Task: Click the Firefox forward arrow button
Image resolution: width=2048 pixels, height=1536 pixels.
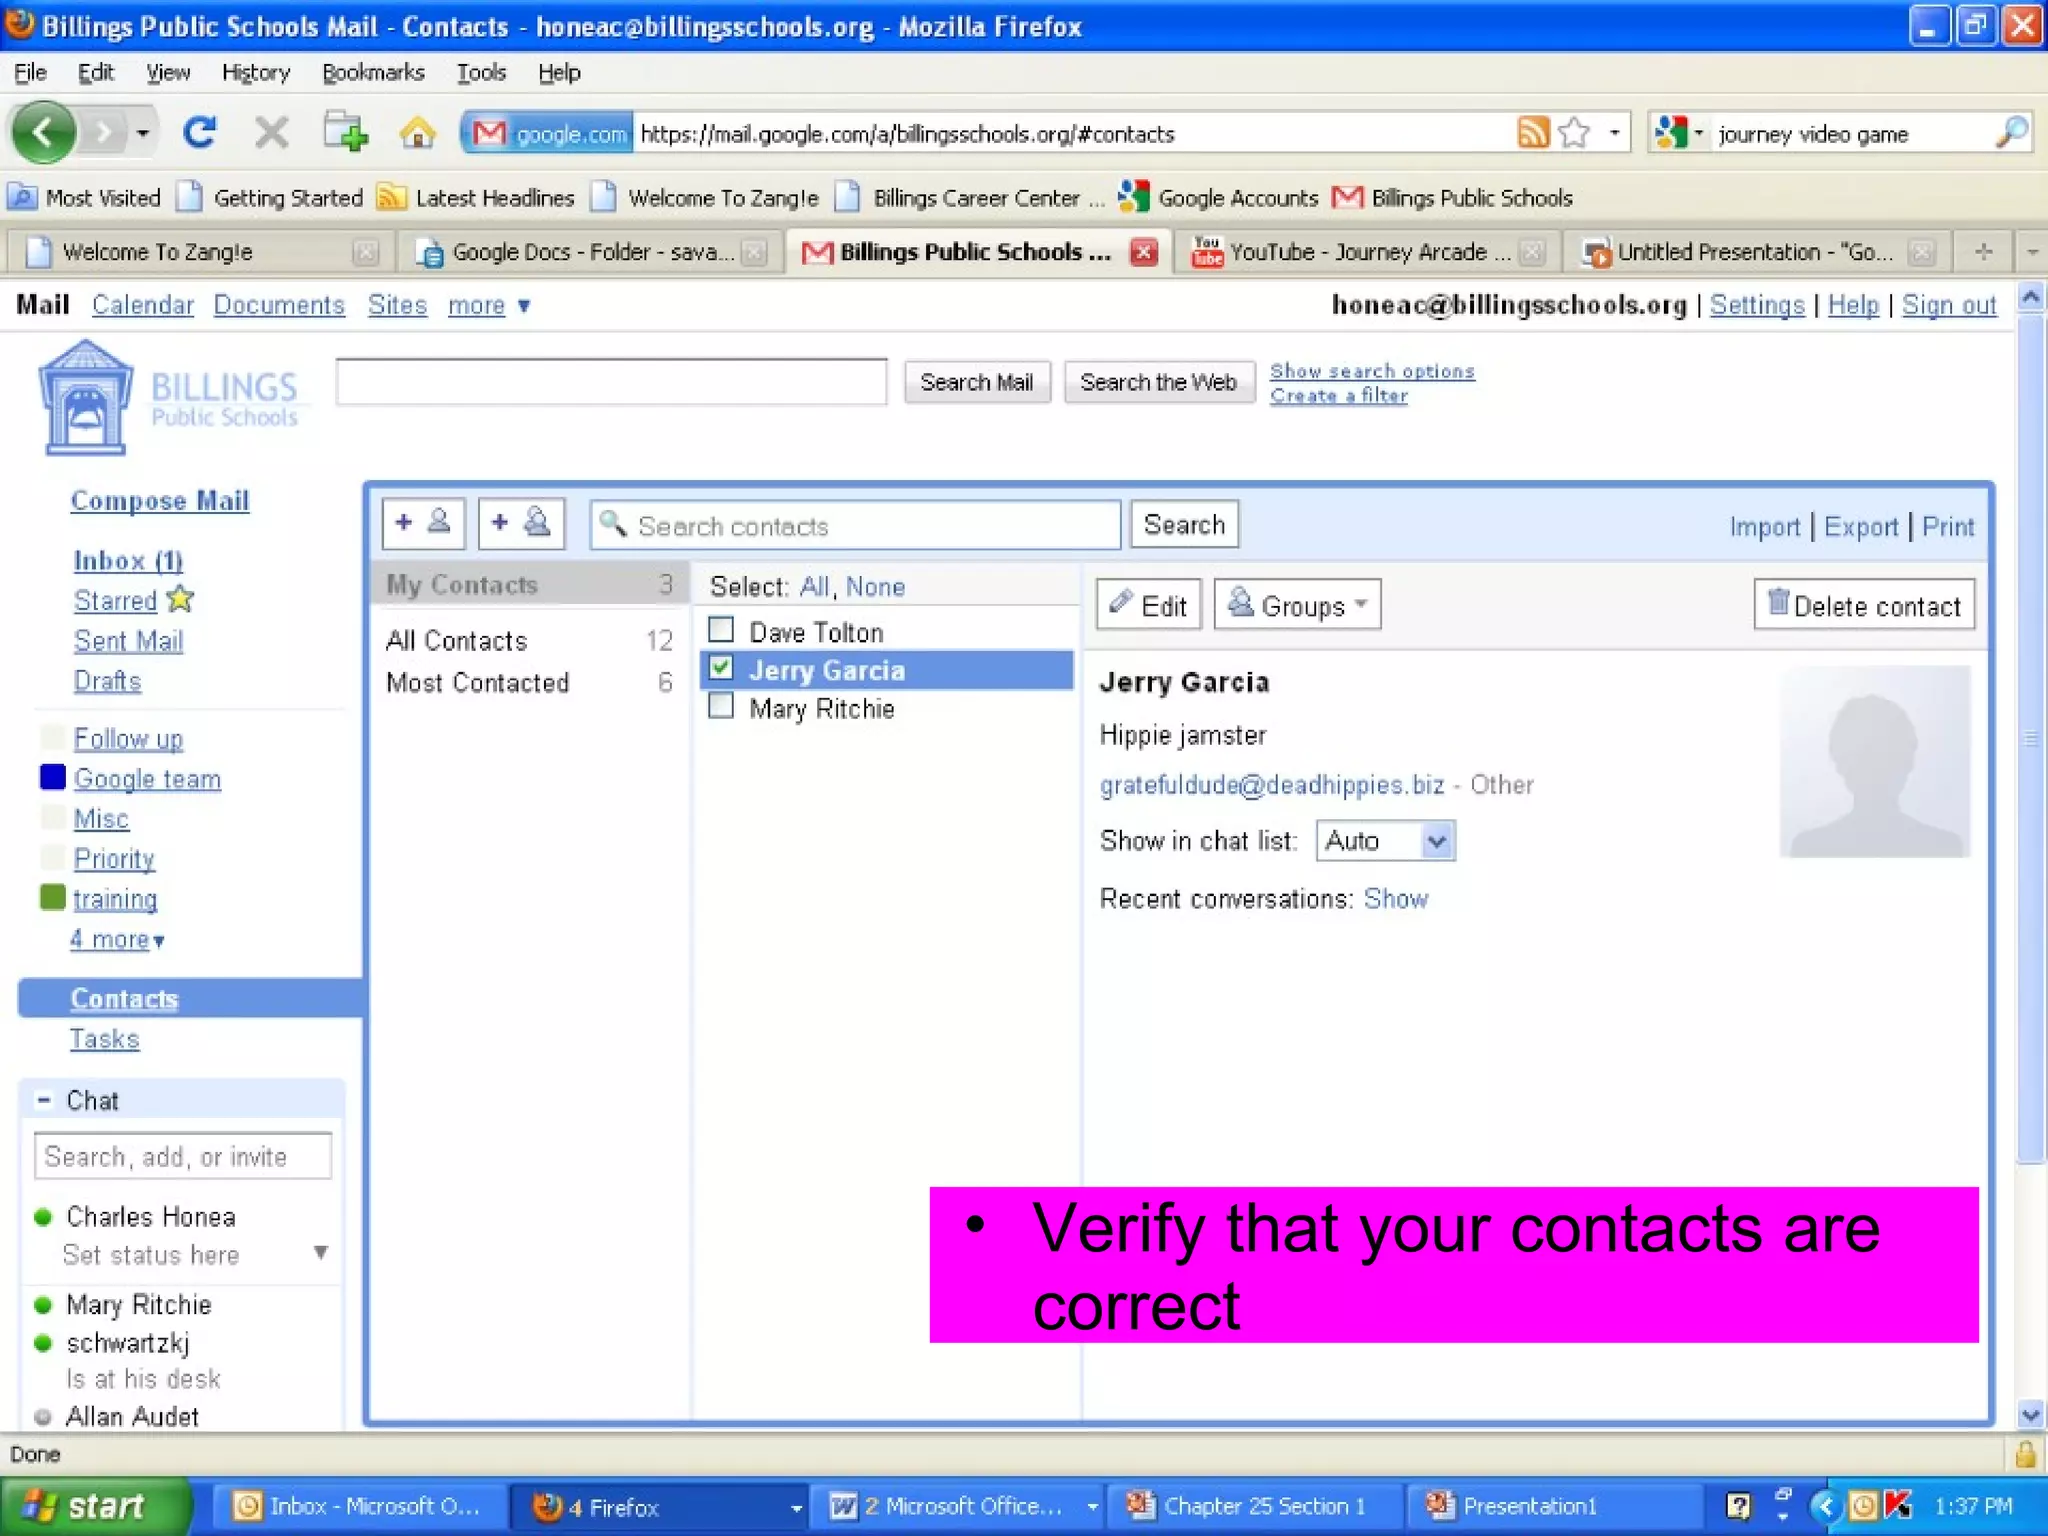Action: (x=104, y=132)
